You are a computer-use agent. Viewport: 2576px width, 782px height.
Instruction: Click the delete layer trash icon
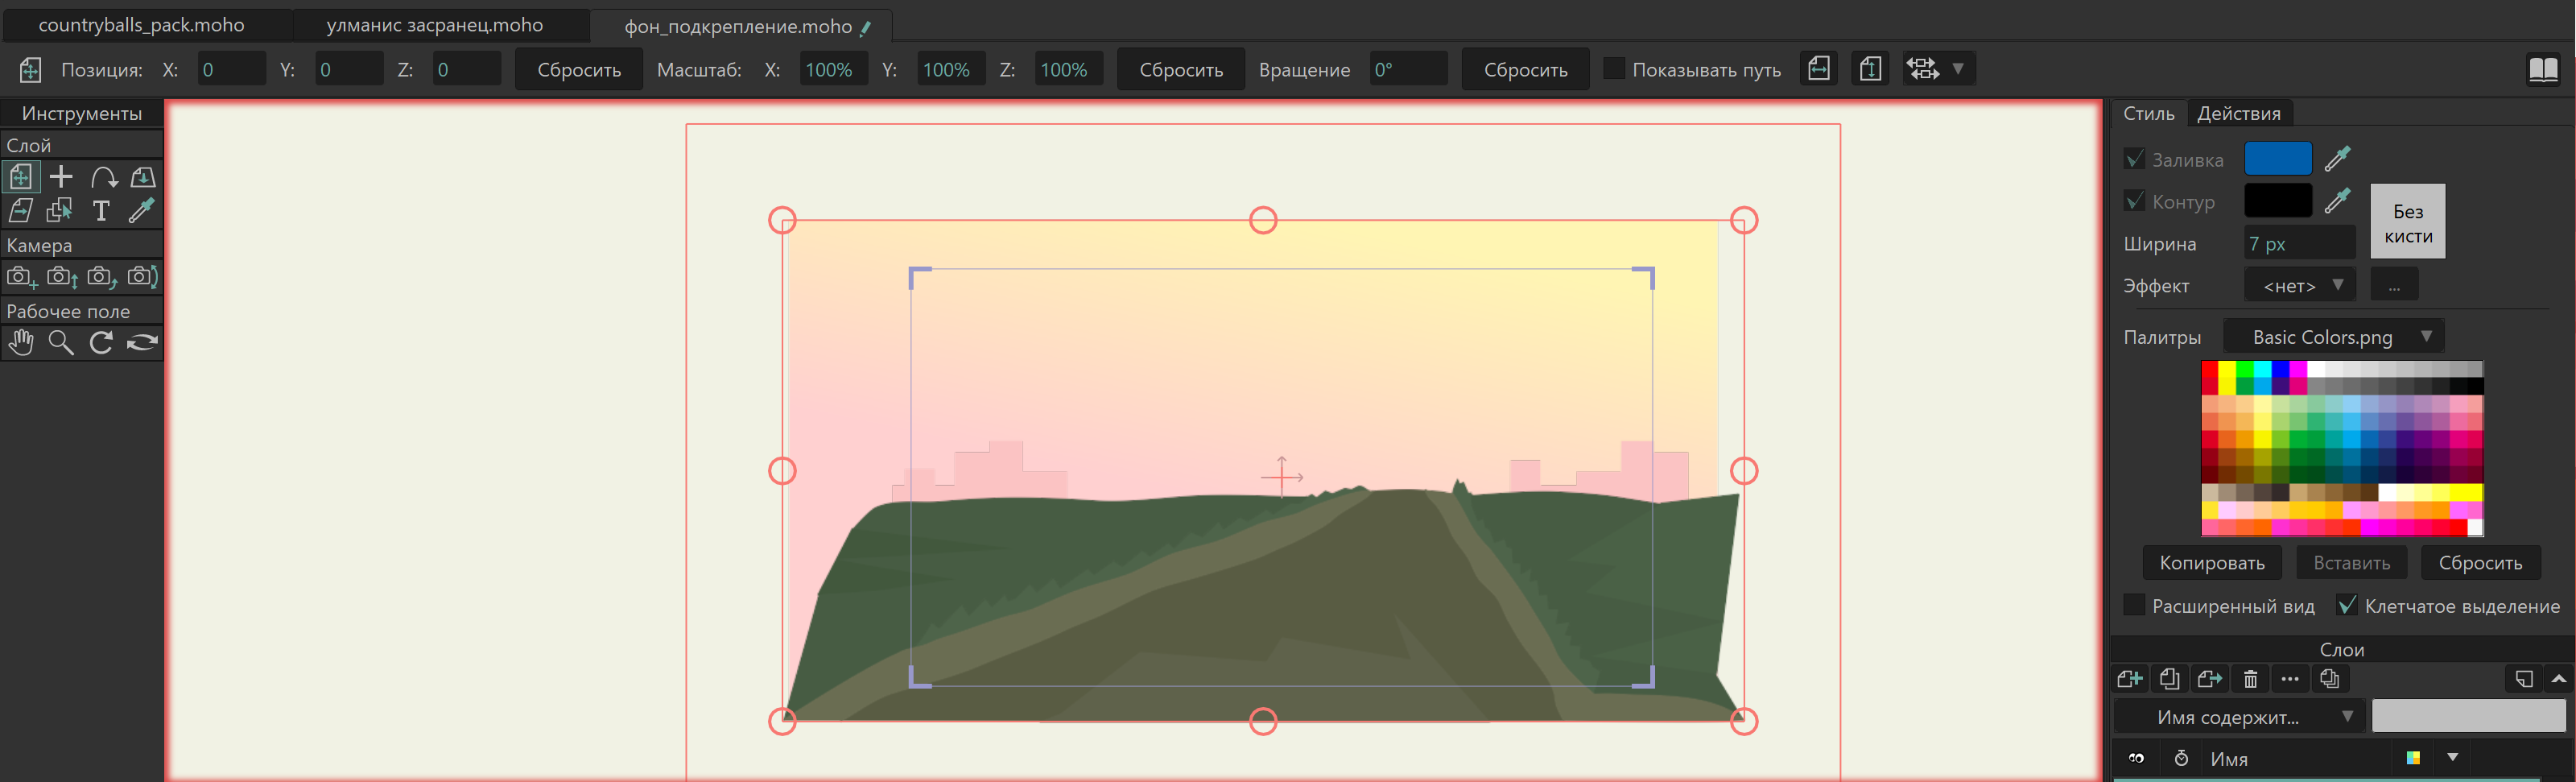[x=2250, y=678]
